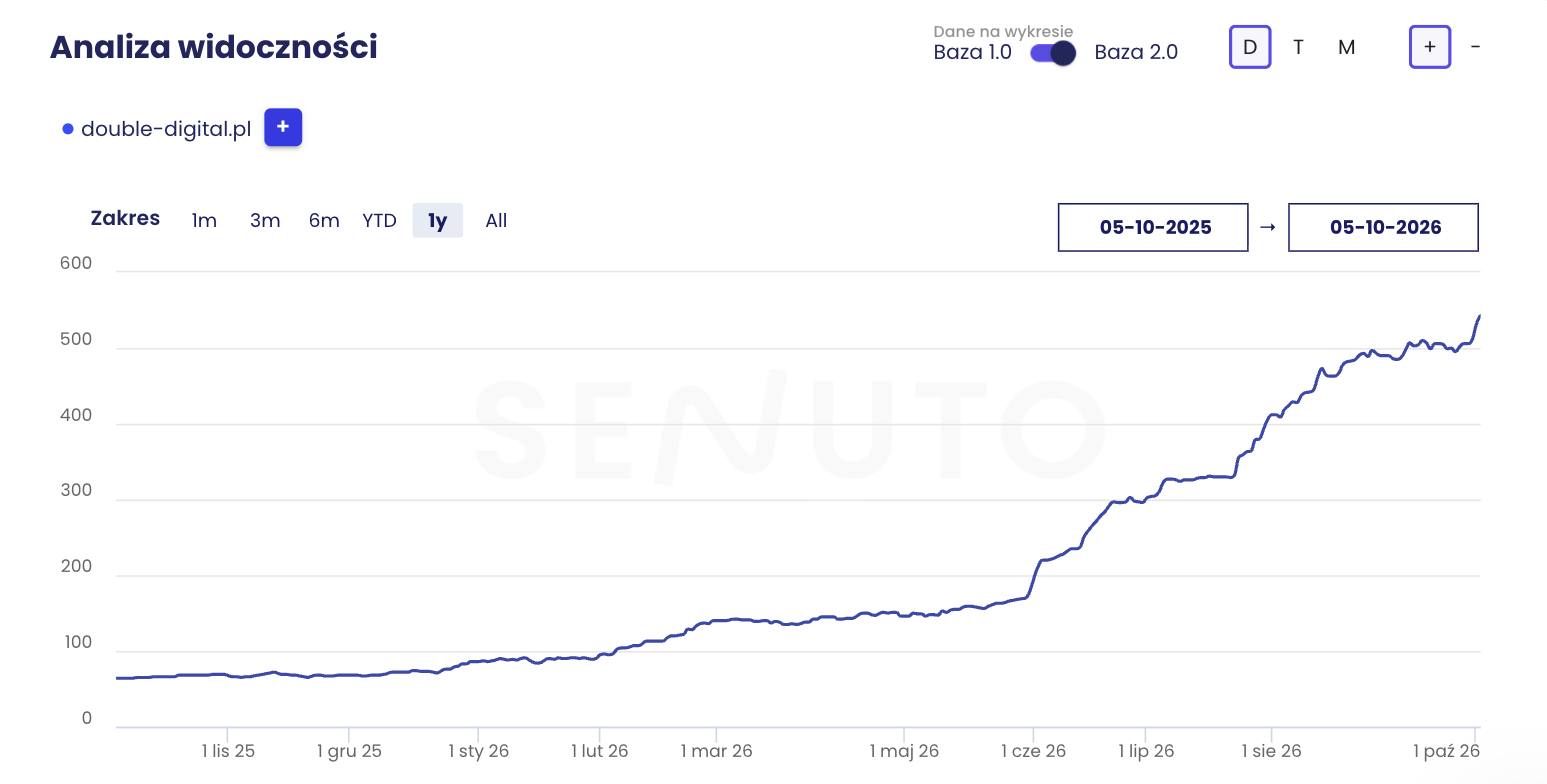Click the 1 sie 26 axis label
The image size is (1547, 784).
coord(1271,751)
